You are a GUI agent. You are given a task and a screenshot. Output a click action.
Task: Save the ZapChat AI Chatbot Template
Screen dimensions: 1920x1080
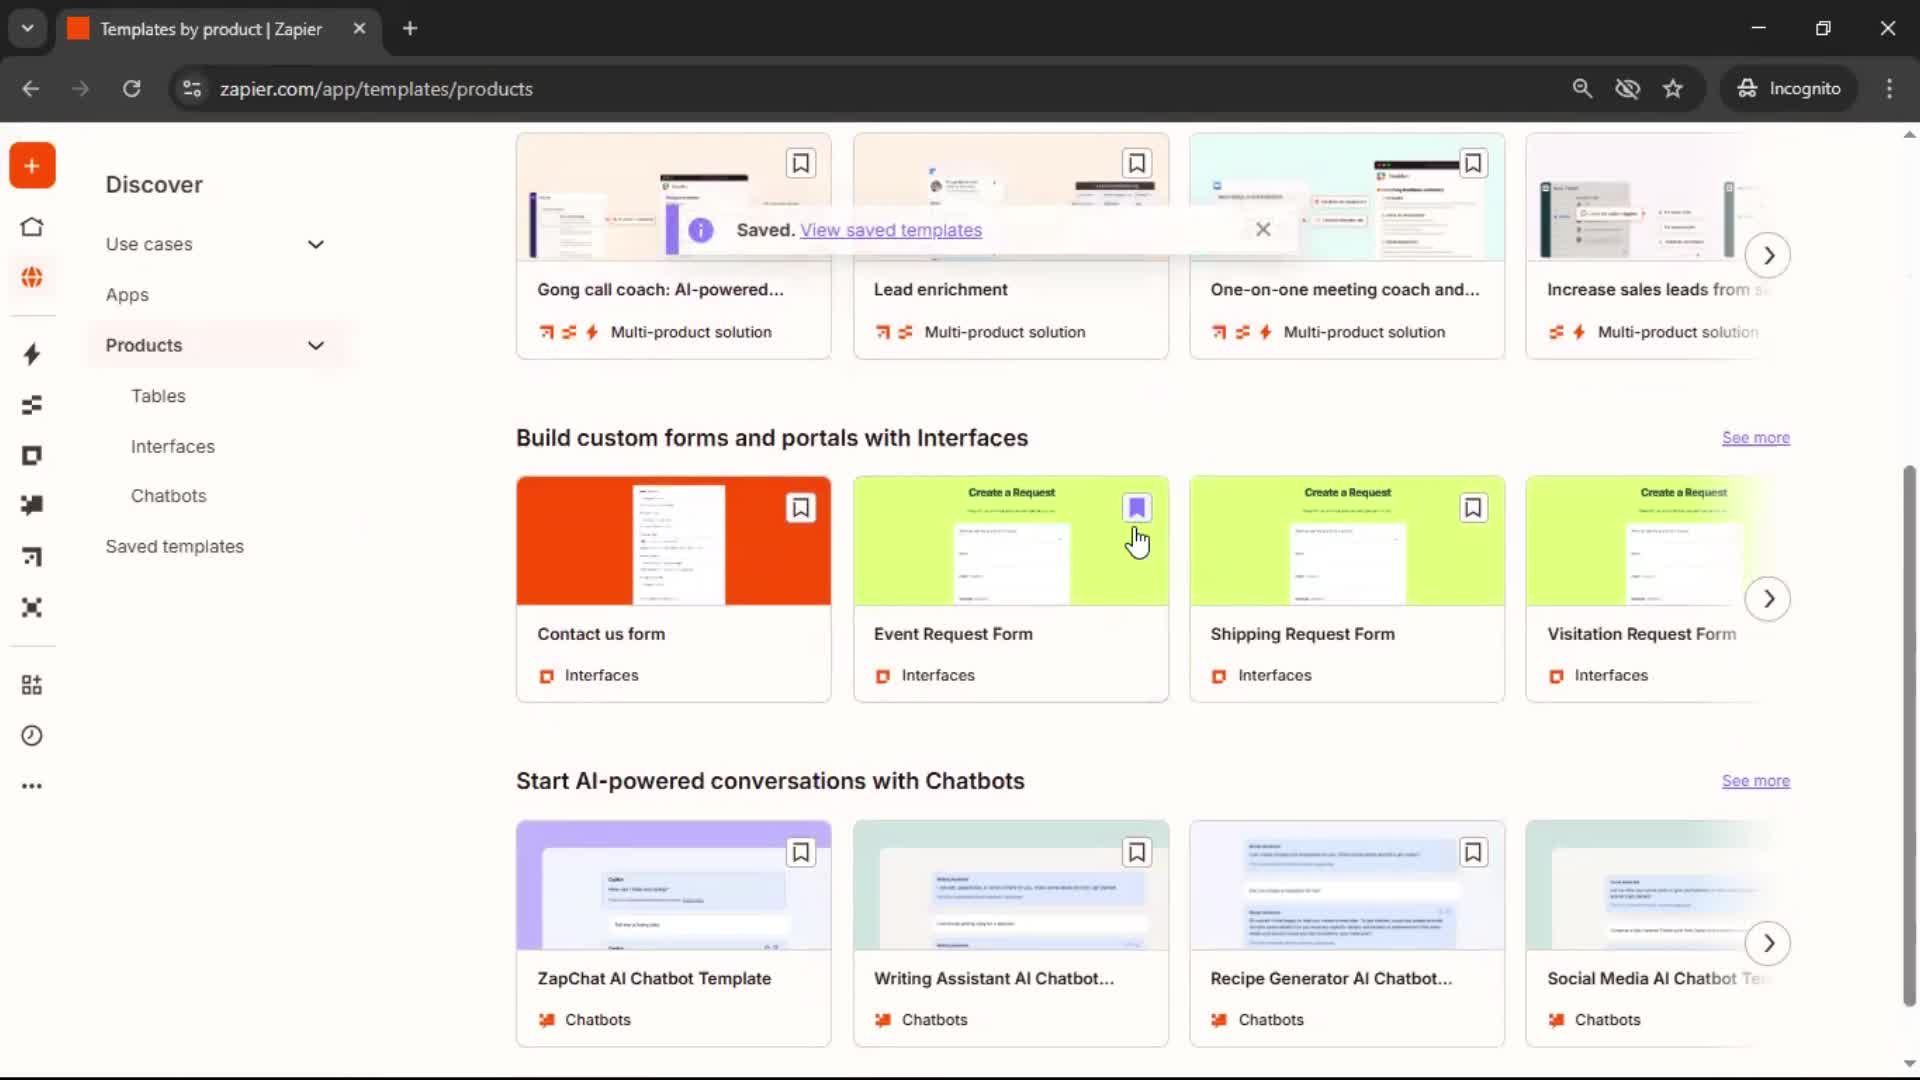pyautogui.click(x=801, y=853)
